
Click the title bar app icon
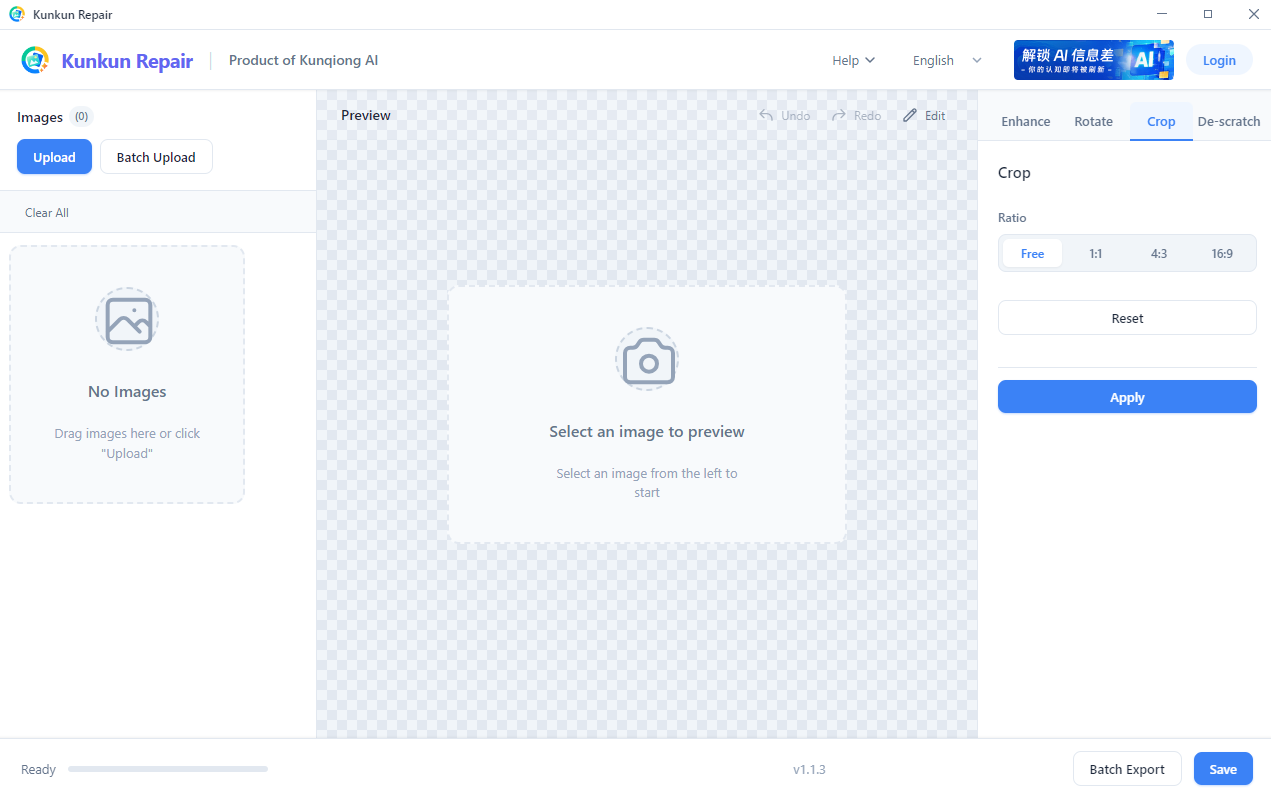pos(16,14)
